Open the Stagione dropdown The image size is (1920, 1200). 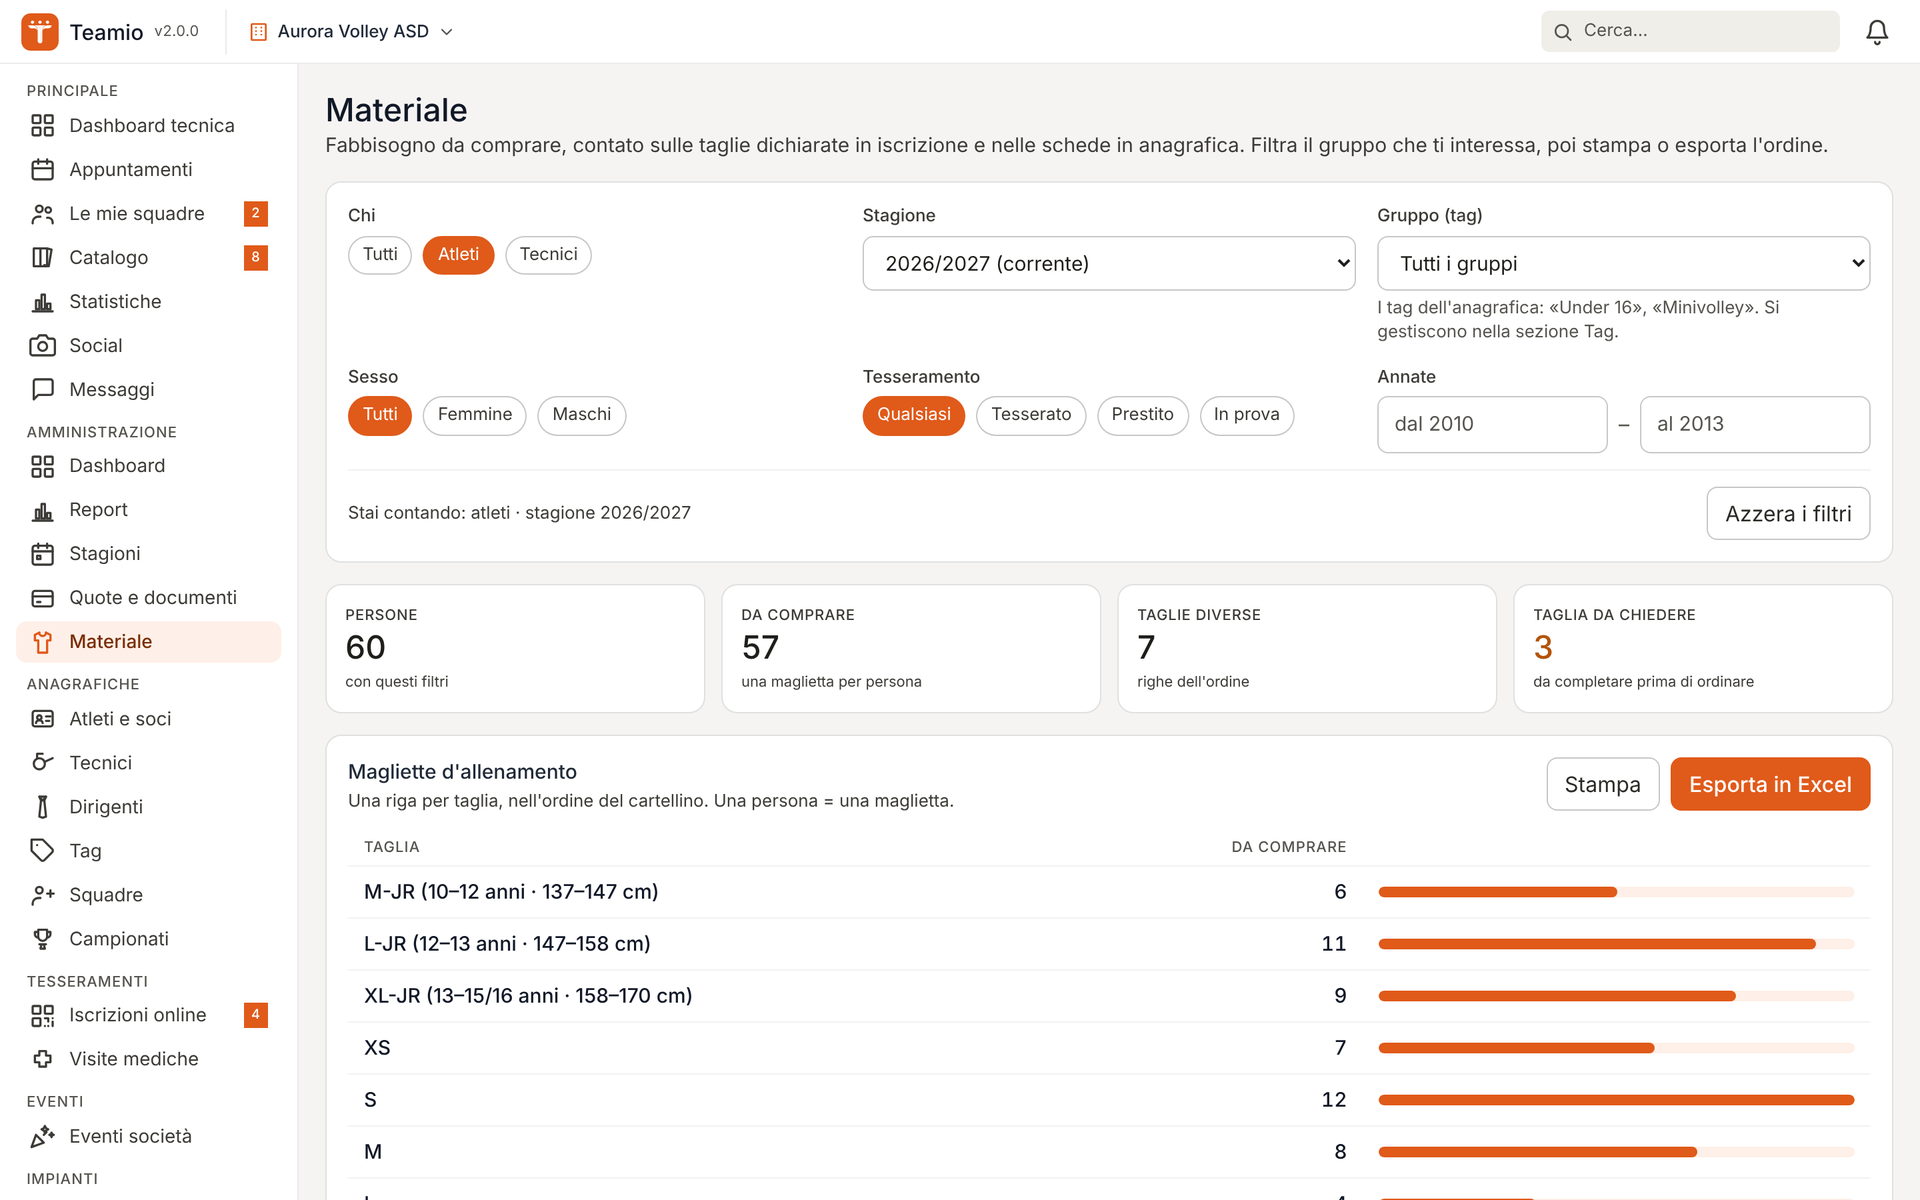(1109, 263)
